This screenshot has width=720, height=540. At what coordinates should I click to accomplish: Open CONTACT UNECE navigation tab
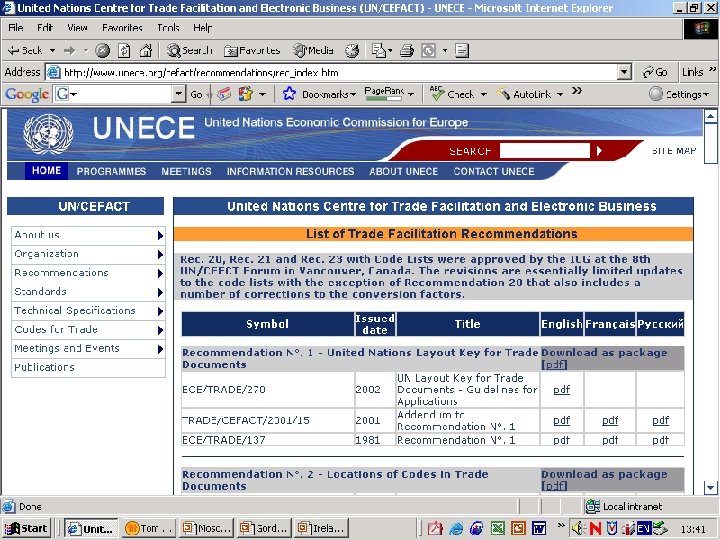click(x=494, y=171)
